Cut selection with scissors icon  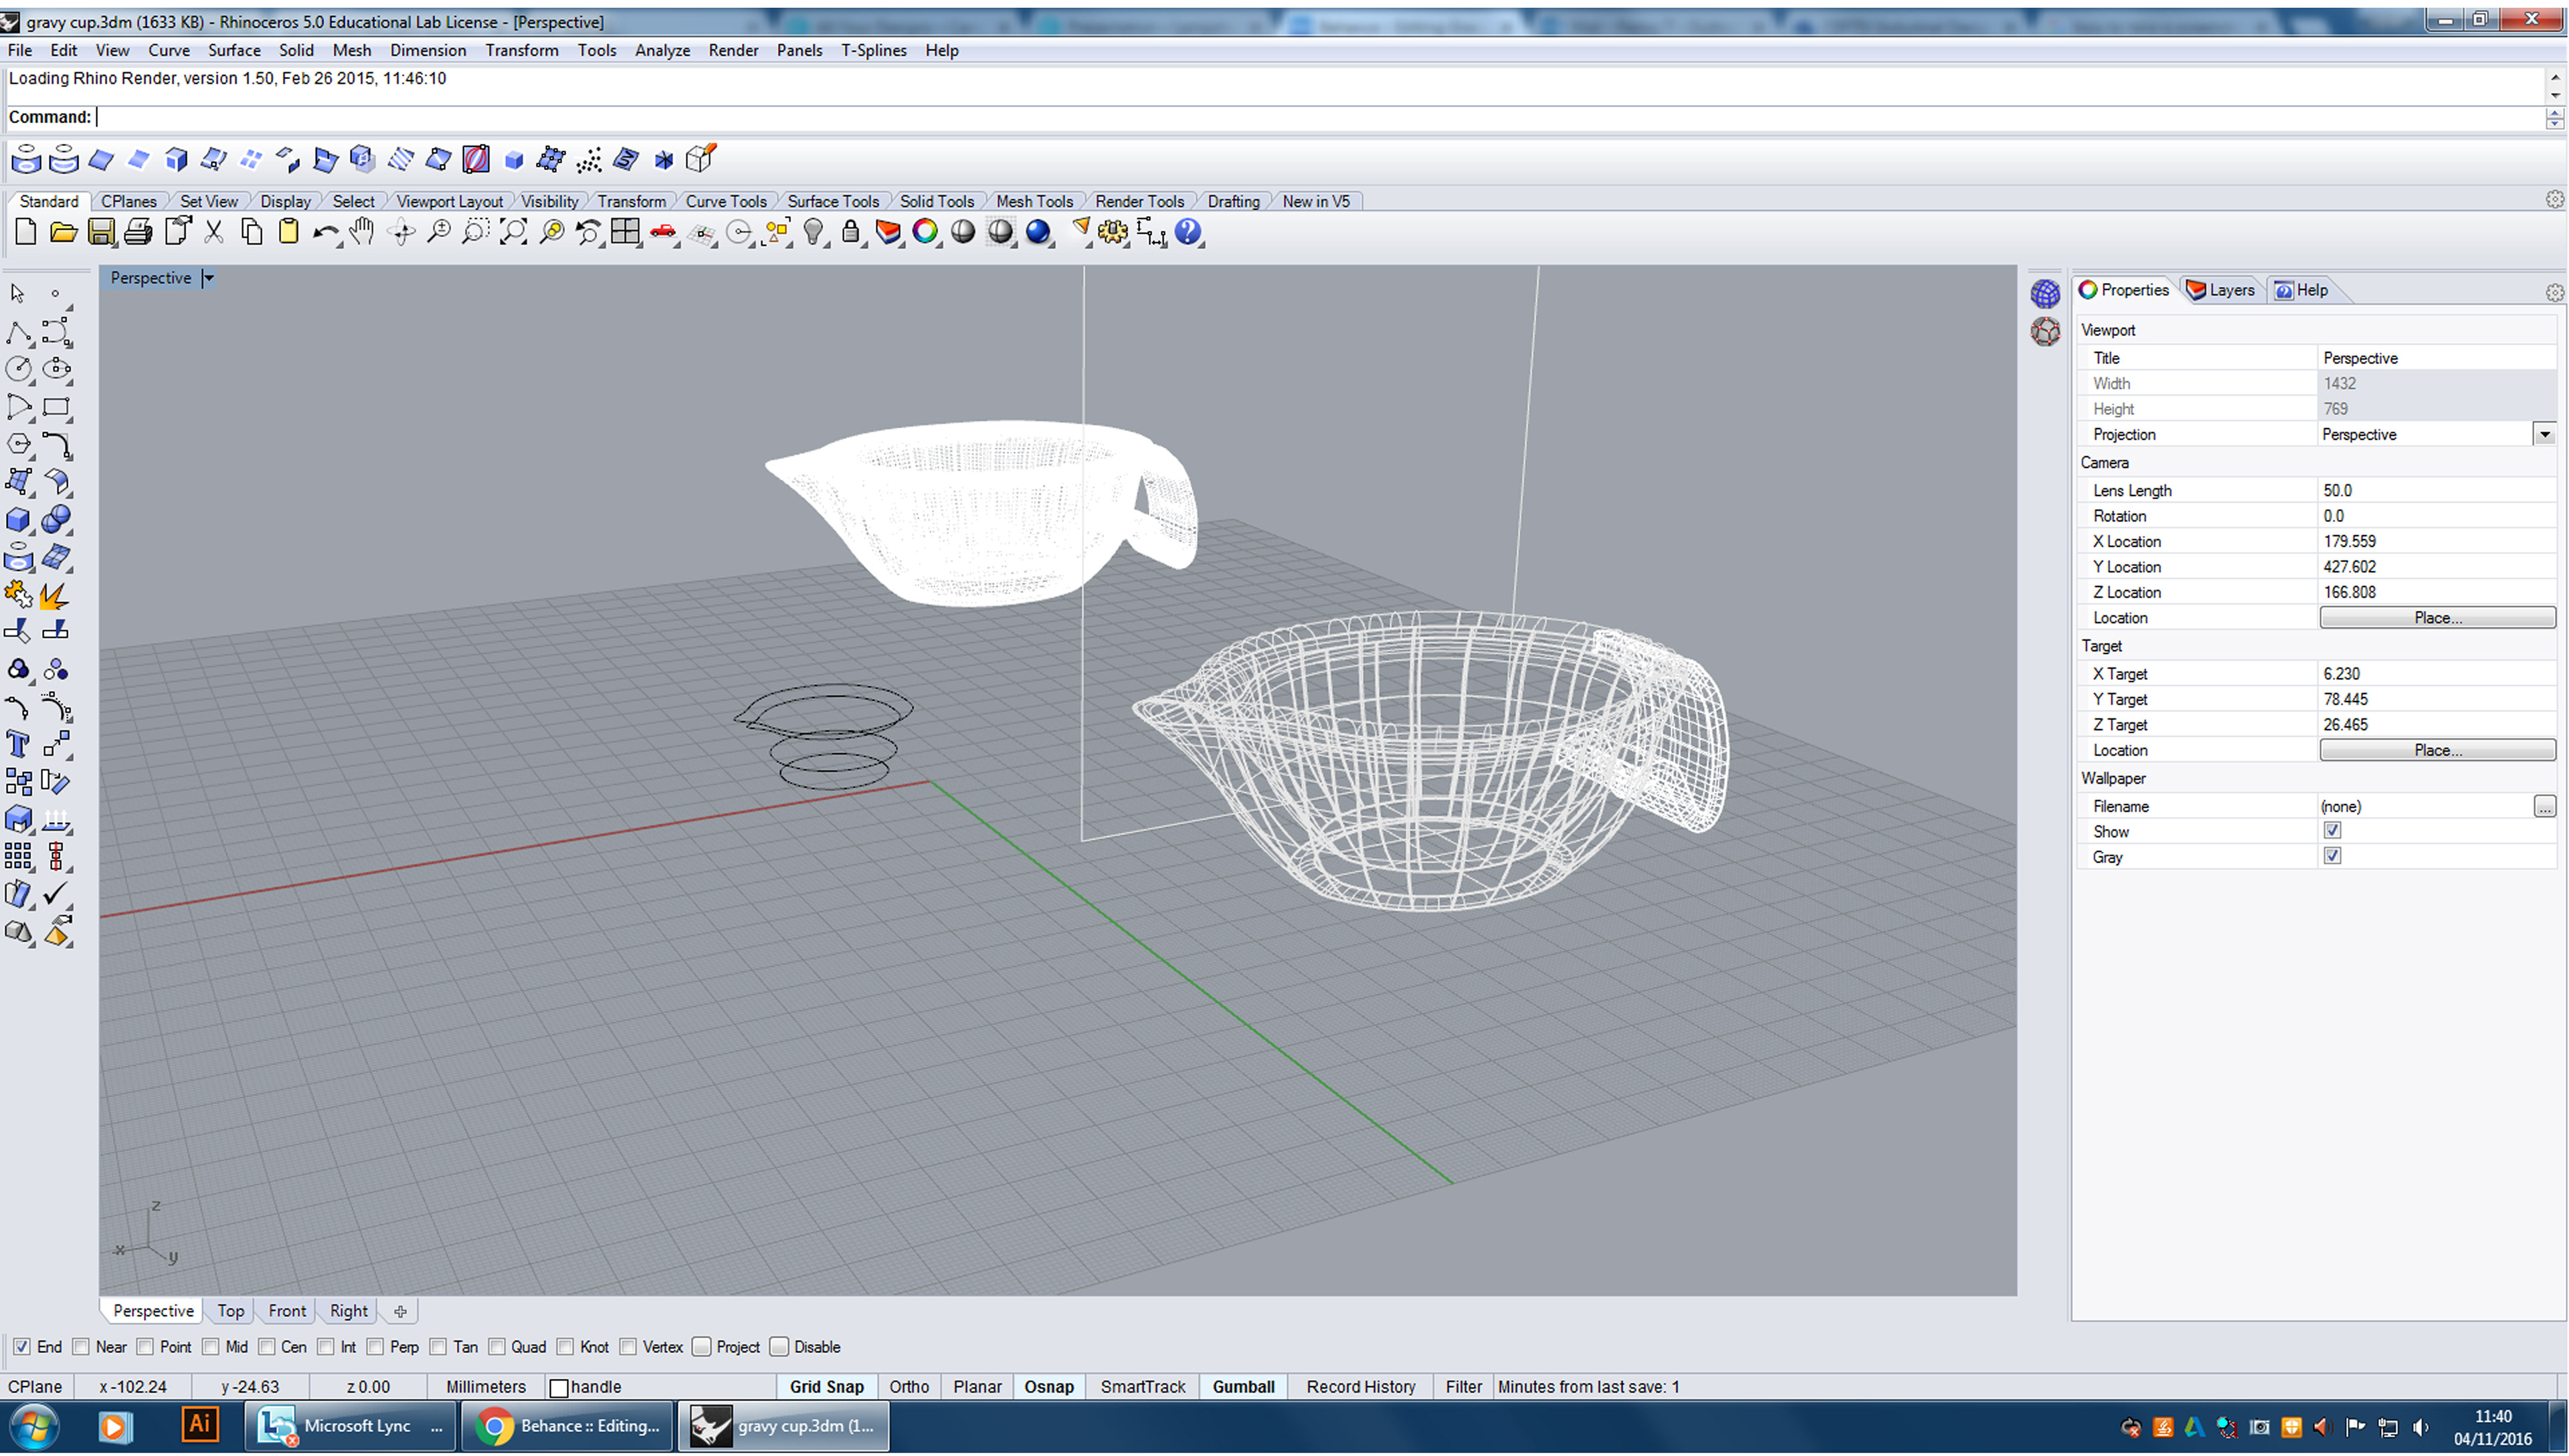coord(213,232)
